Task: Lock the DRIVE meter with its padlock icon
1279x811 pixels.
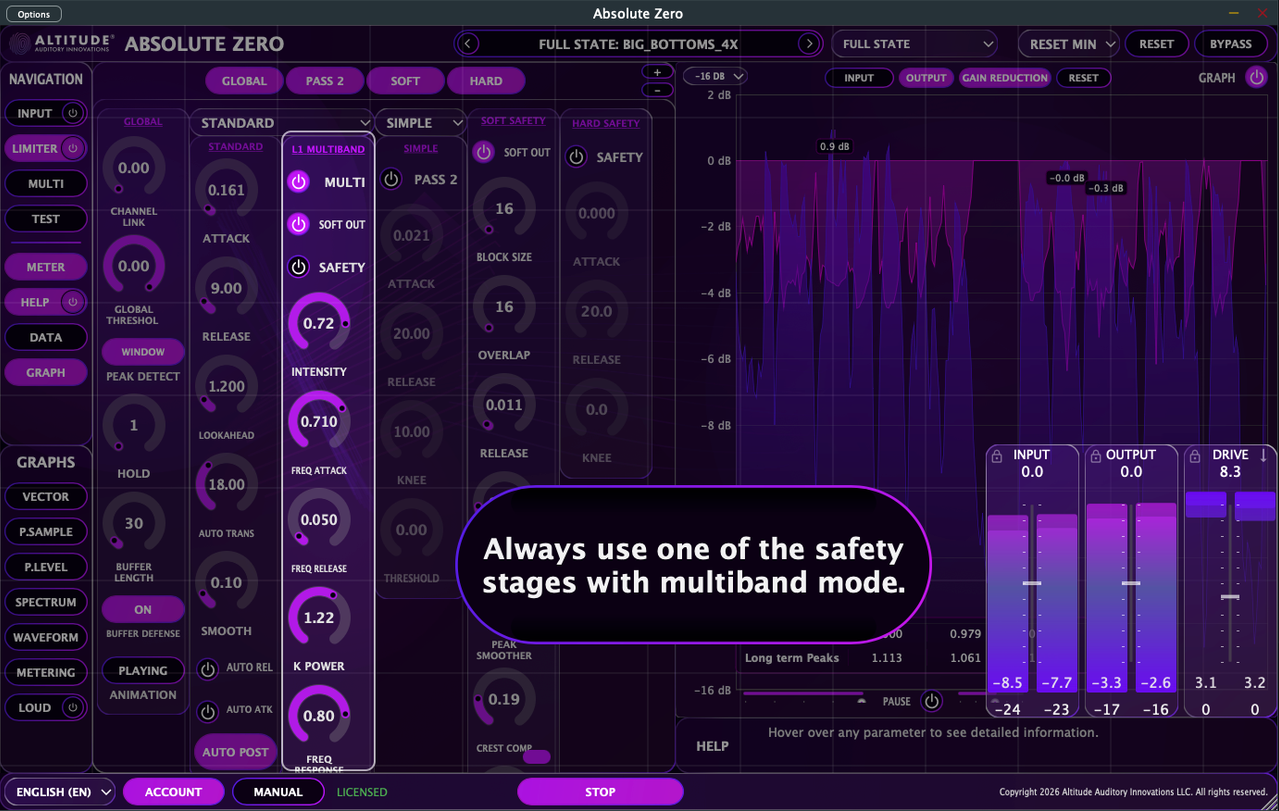Action: coord(1194,456)
